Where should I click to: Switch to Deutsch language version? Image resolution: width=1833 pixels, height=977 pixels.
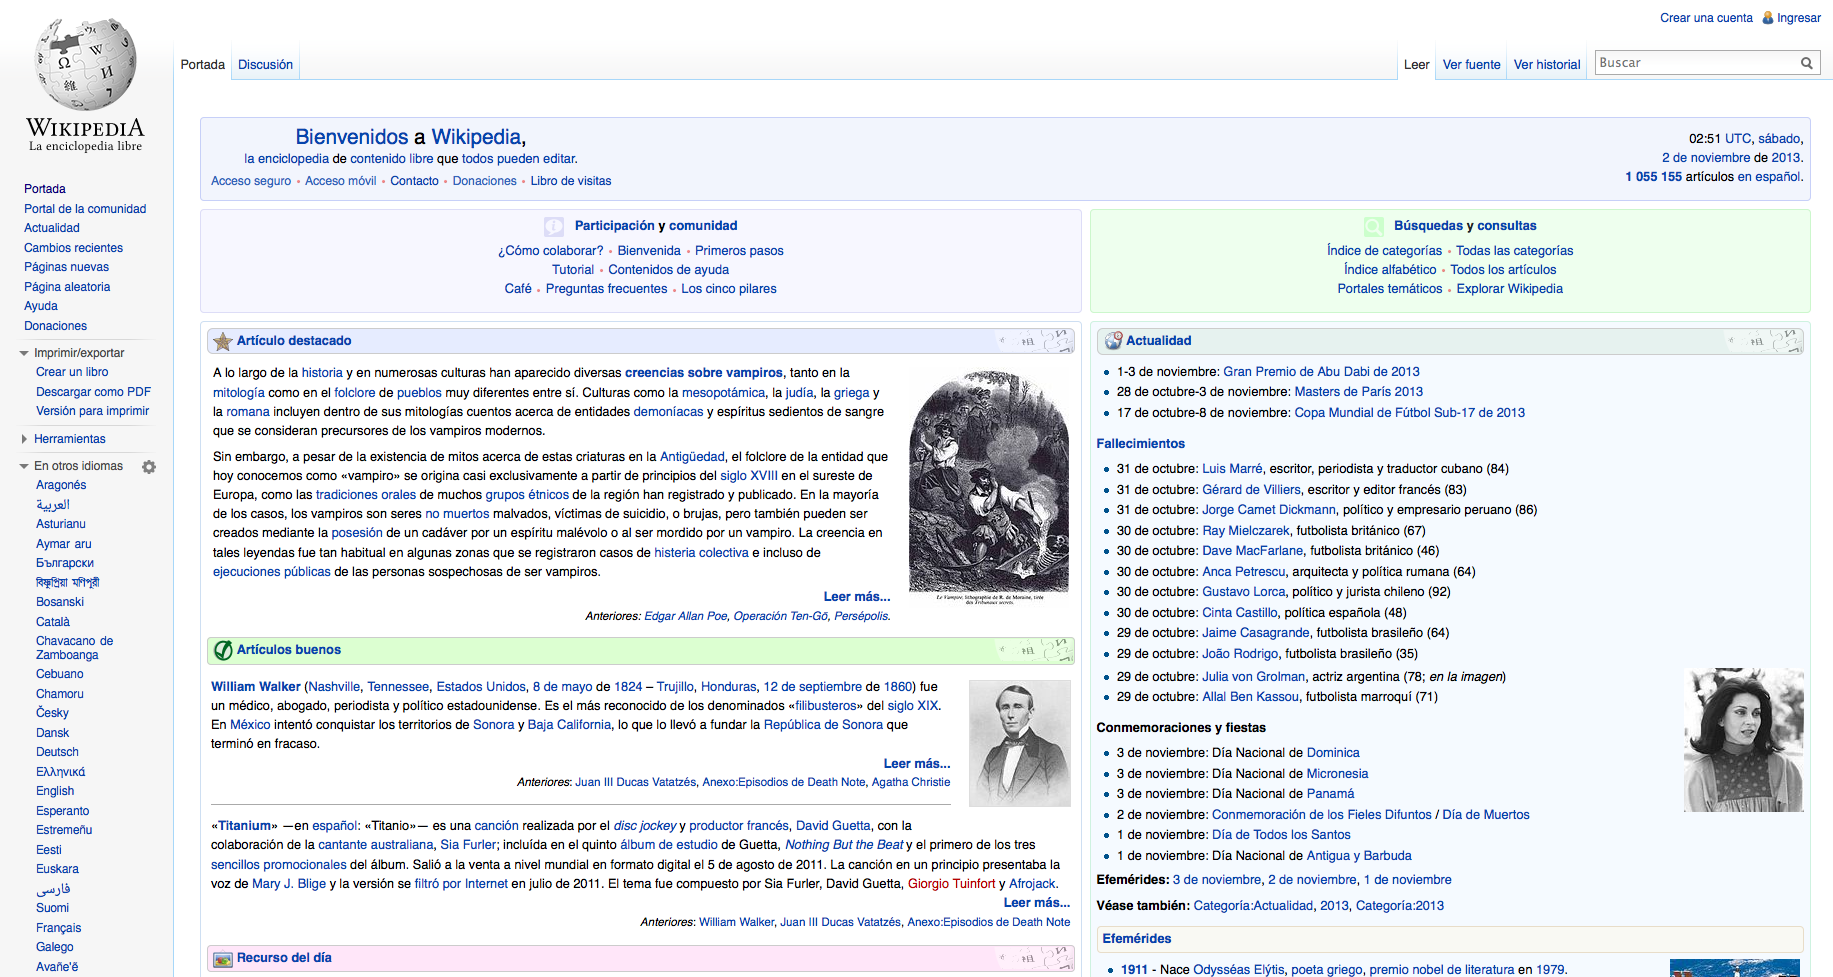tap(57, 752)
